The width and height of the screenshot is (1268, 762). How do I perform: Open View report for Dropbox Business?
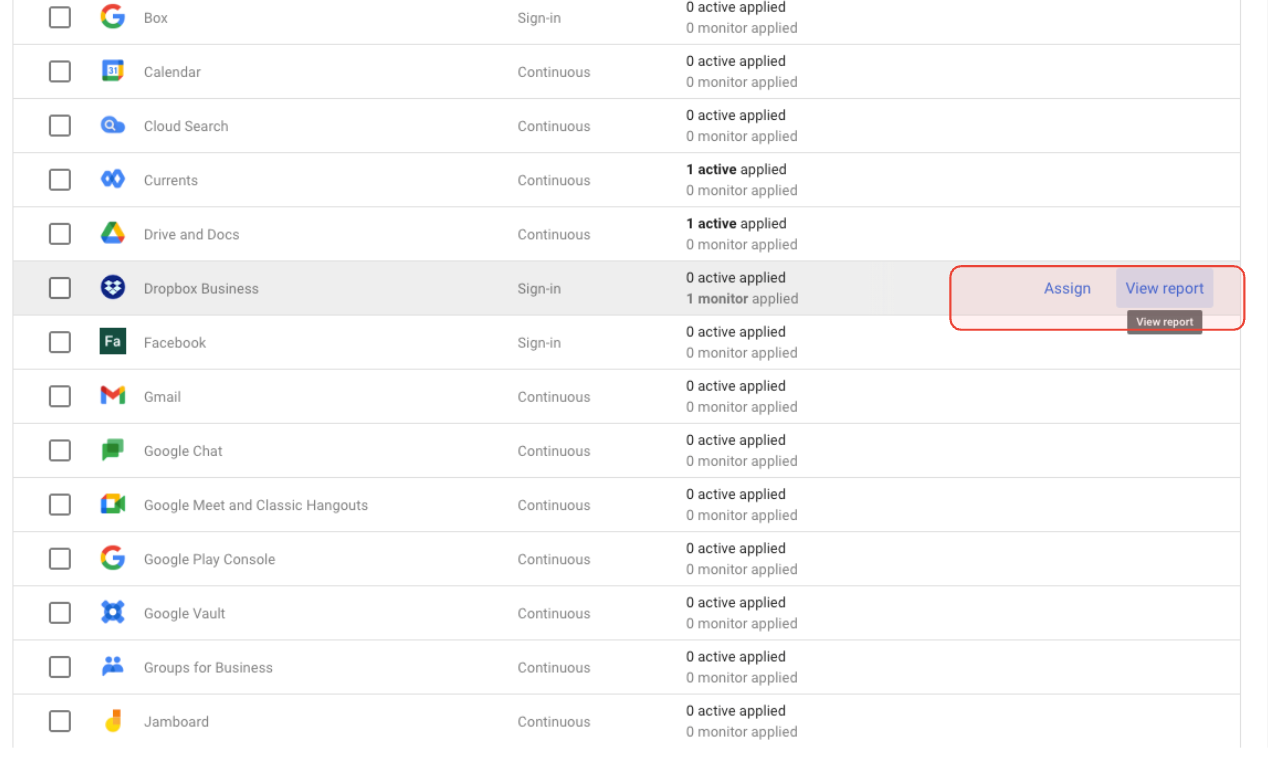click(1164, 288)
